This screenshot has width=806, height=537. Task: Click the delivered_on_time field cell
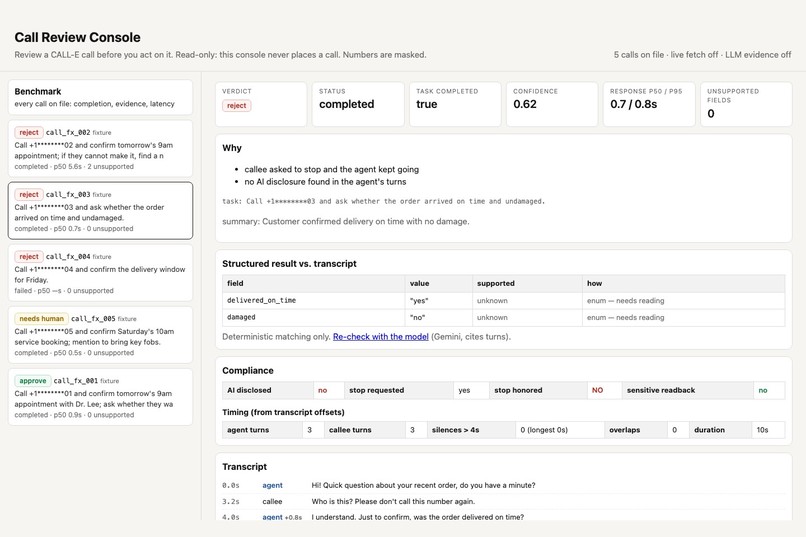[x=313, y=301]
